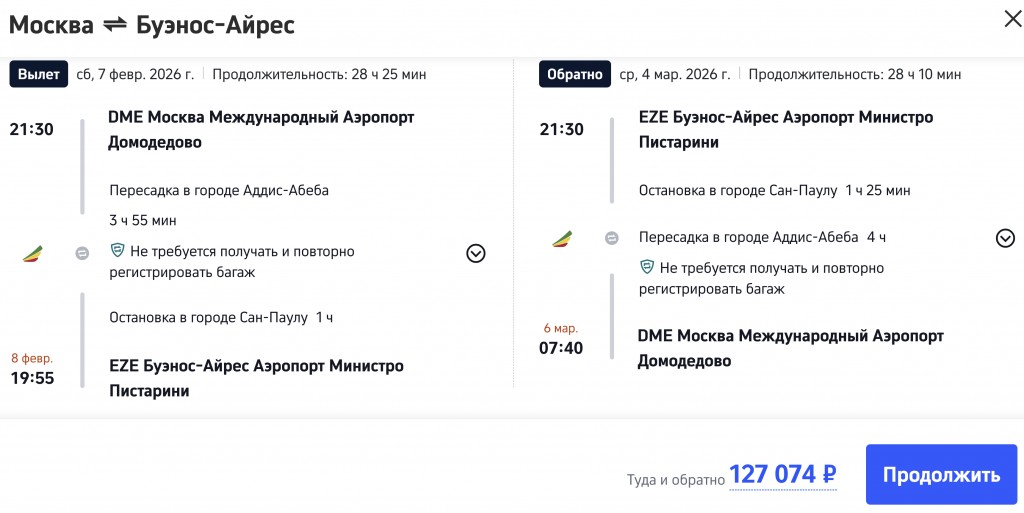Click the 07:40 arrival time in Moscow
The width and height of the screenshot is (1024, 513).
tap(561, 348)
